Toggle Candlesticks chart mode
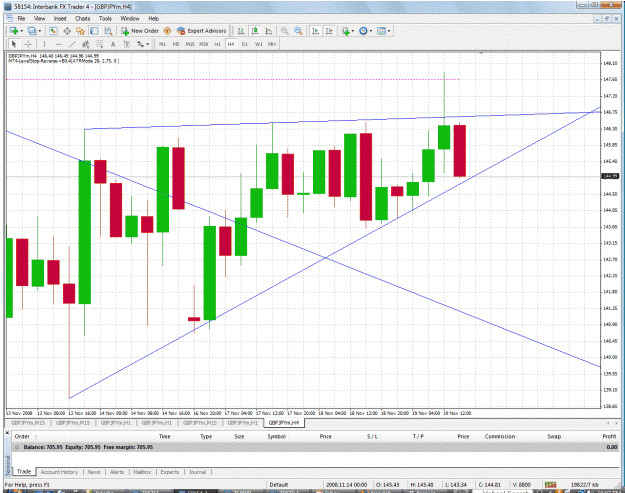 pos(255,31)
